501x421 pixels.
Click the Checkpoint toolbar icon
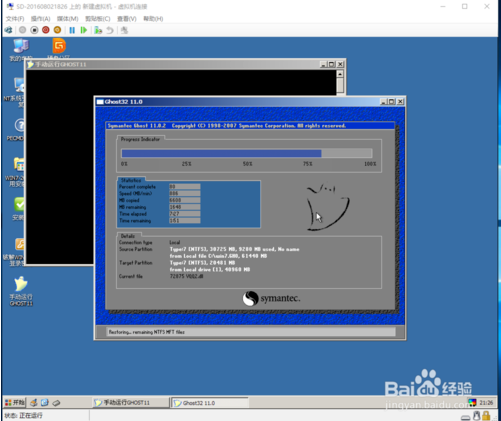tap(98, 30)
